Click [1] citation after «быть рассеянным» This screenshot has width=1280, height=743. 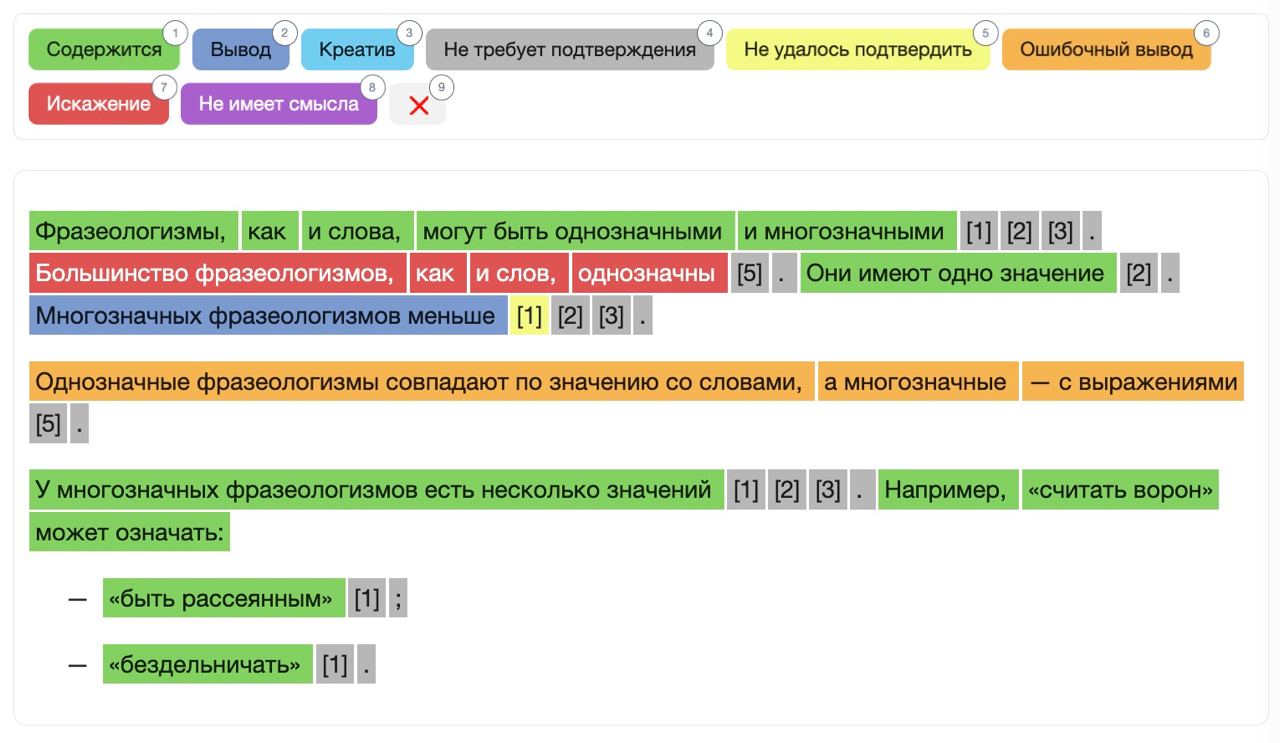[367, 597]
